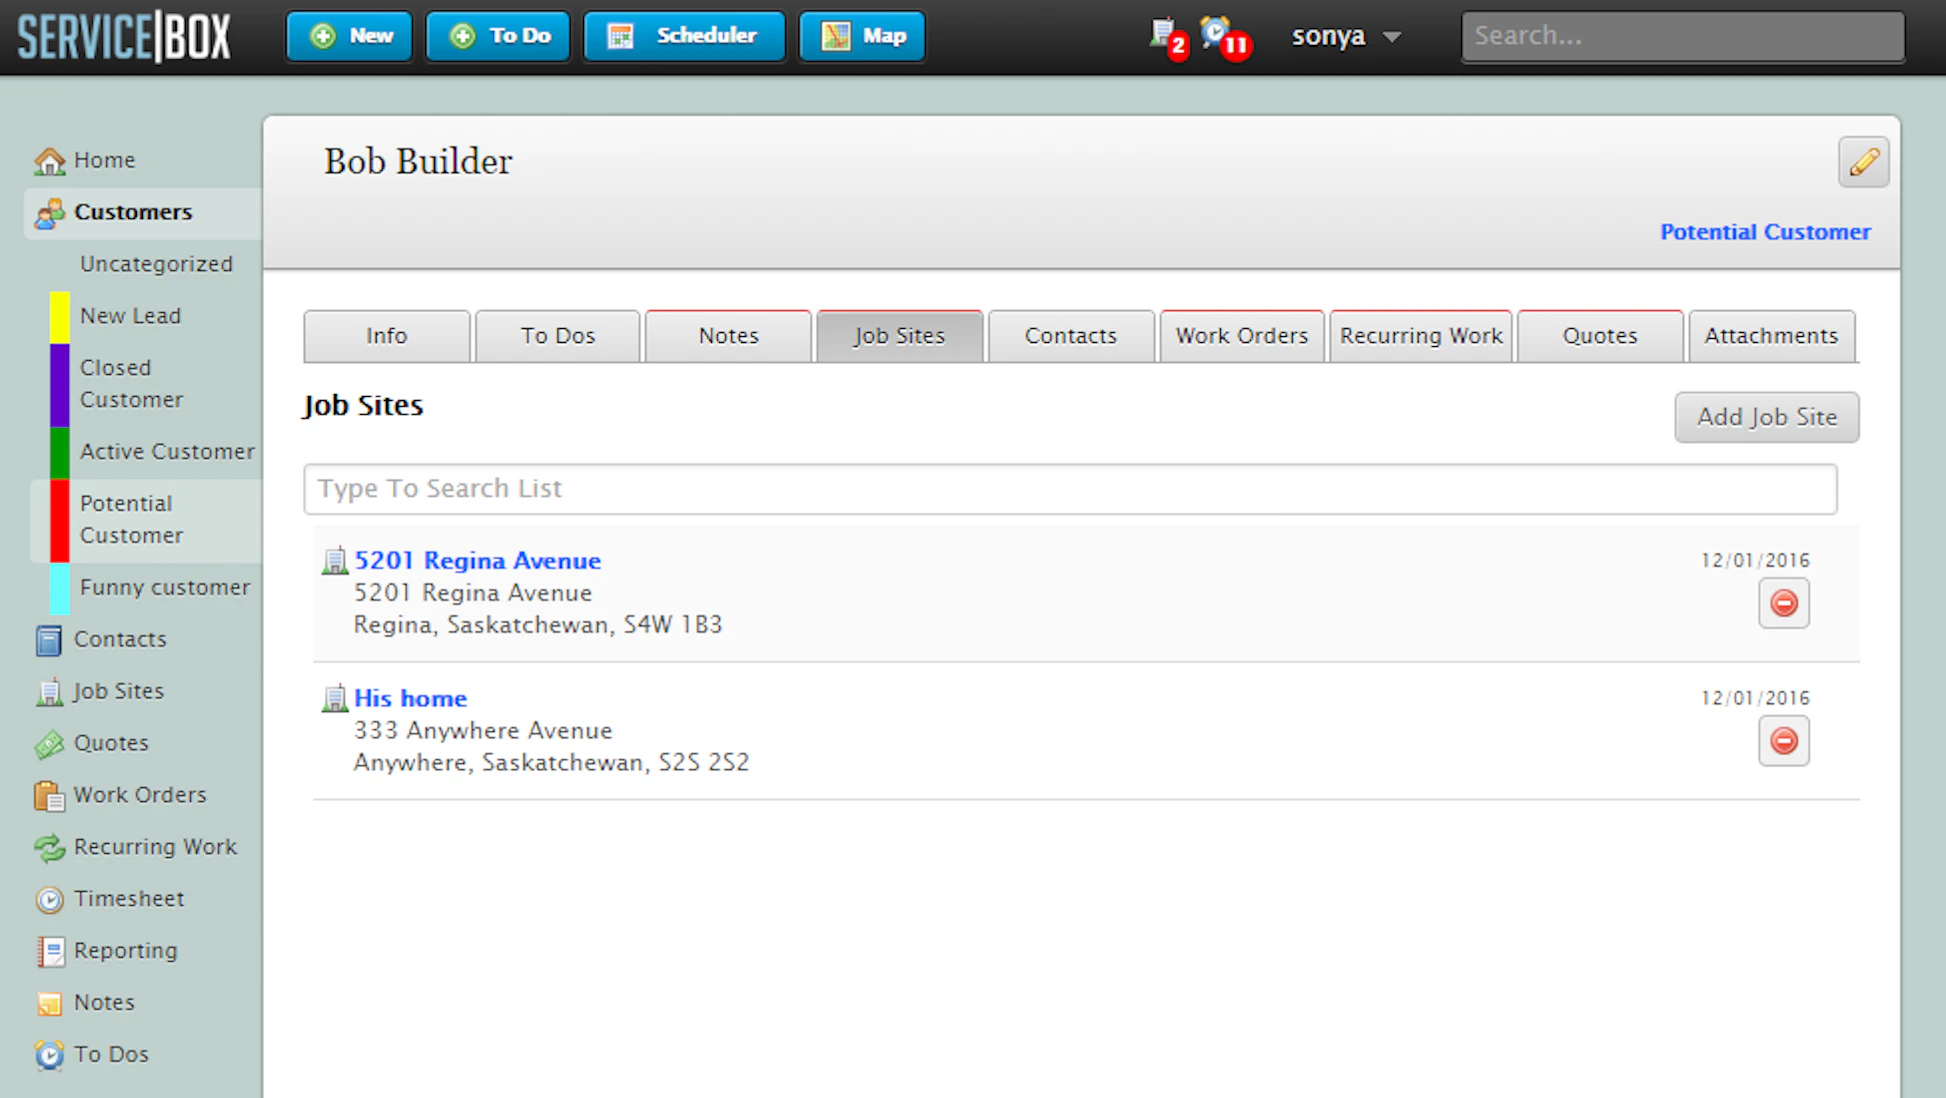Go to Home in the sidebar
Image resolution: width=1946 pixels, height=1098 pixels.
(x=85, y=160)
